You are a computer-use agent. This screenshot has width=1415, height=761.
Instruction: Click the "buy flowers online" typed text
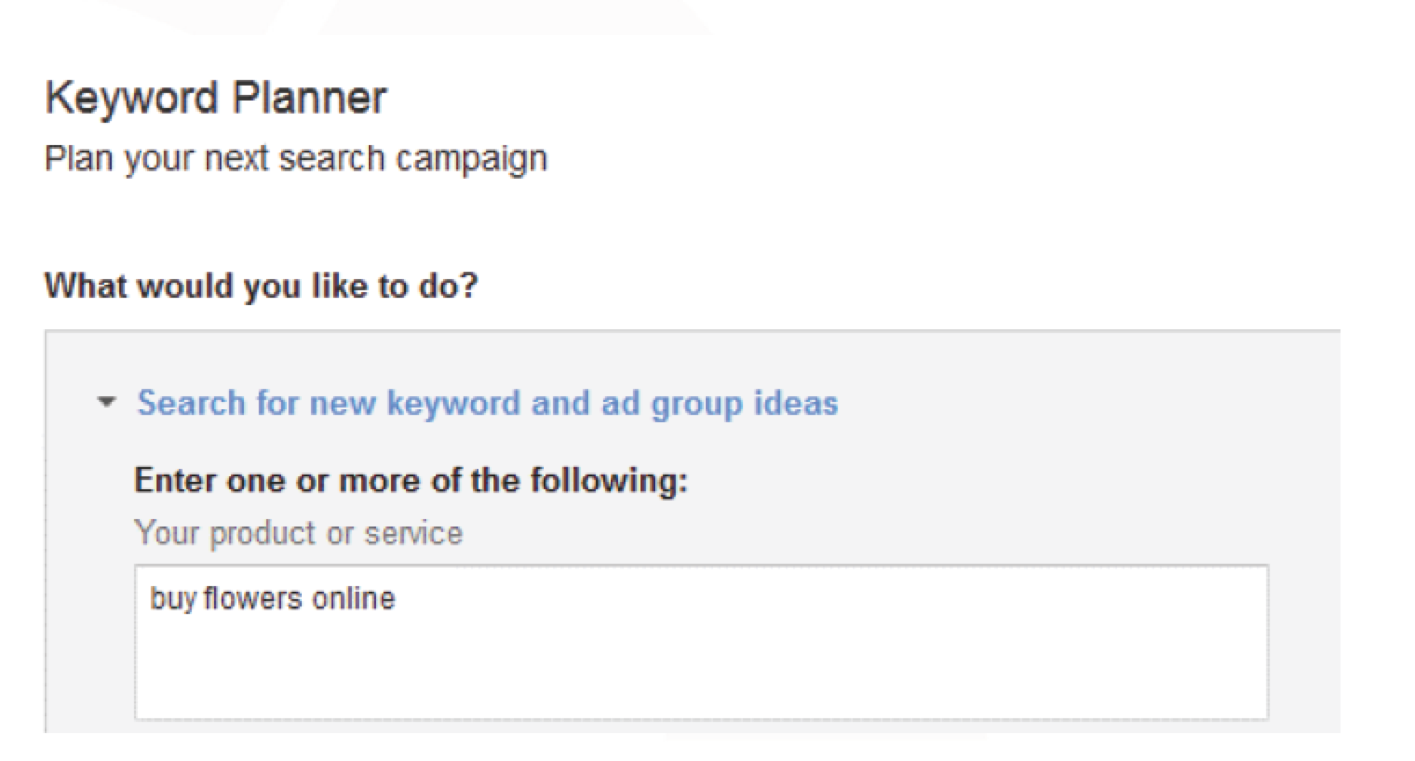(272, 599)
